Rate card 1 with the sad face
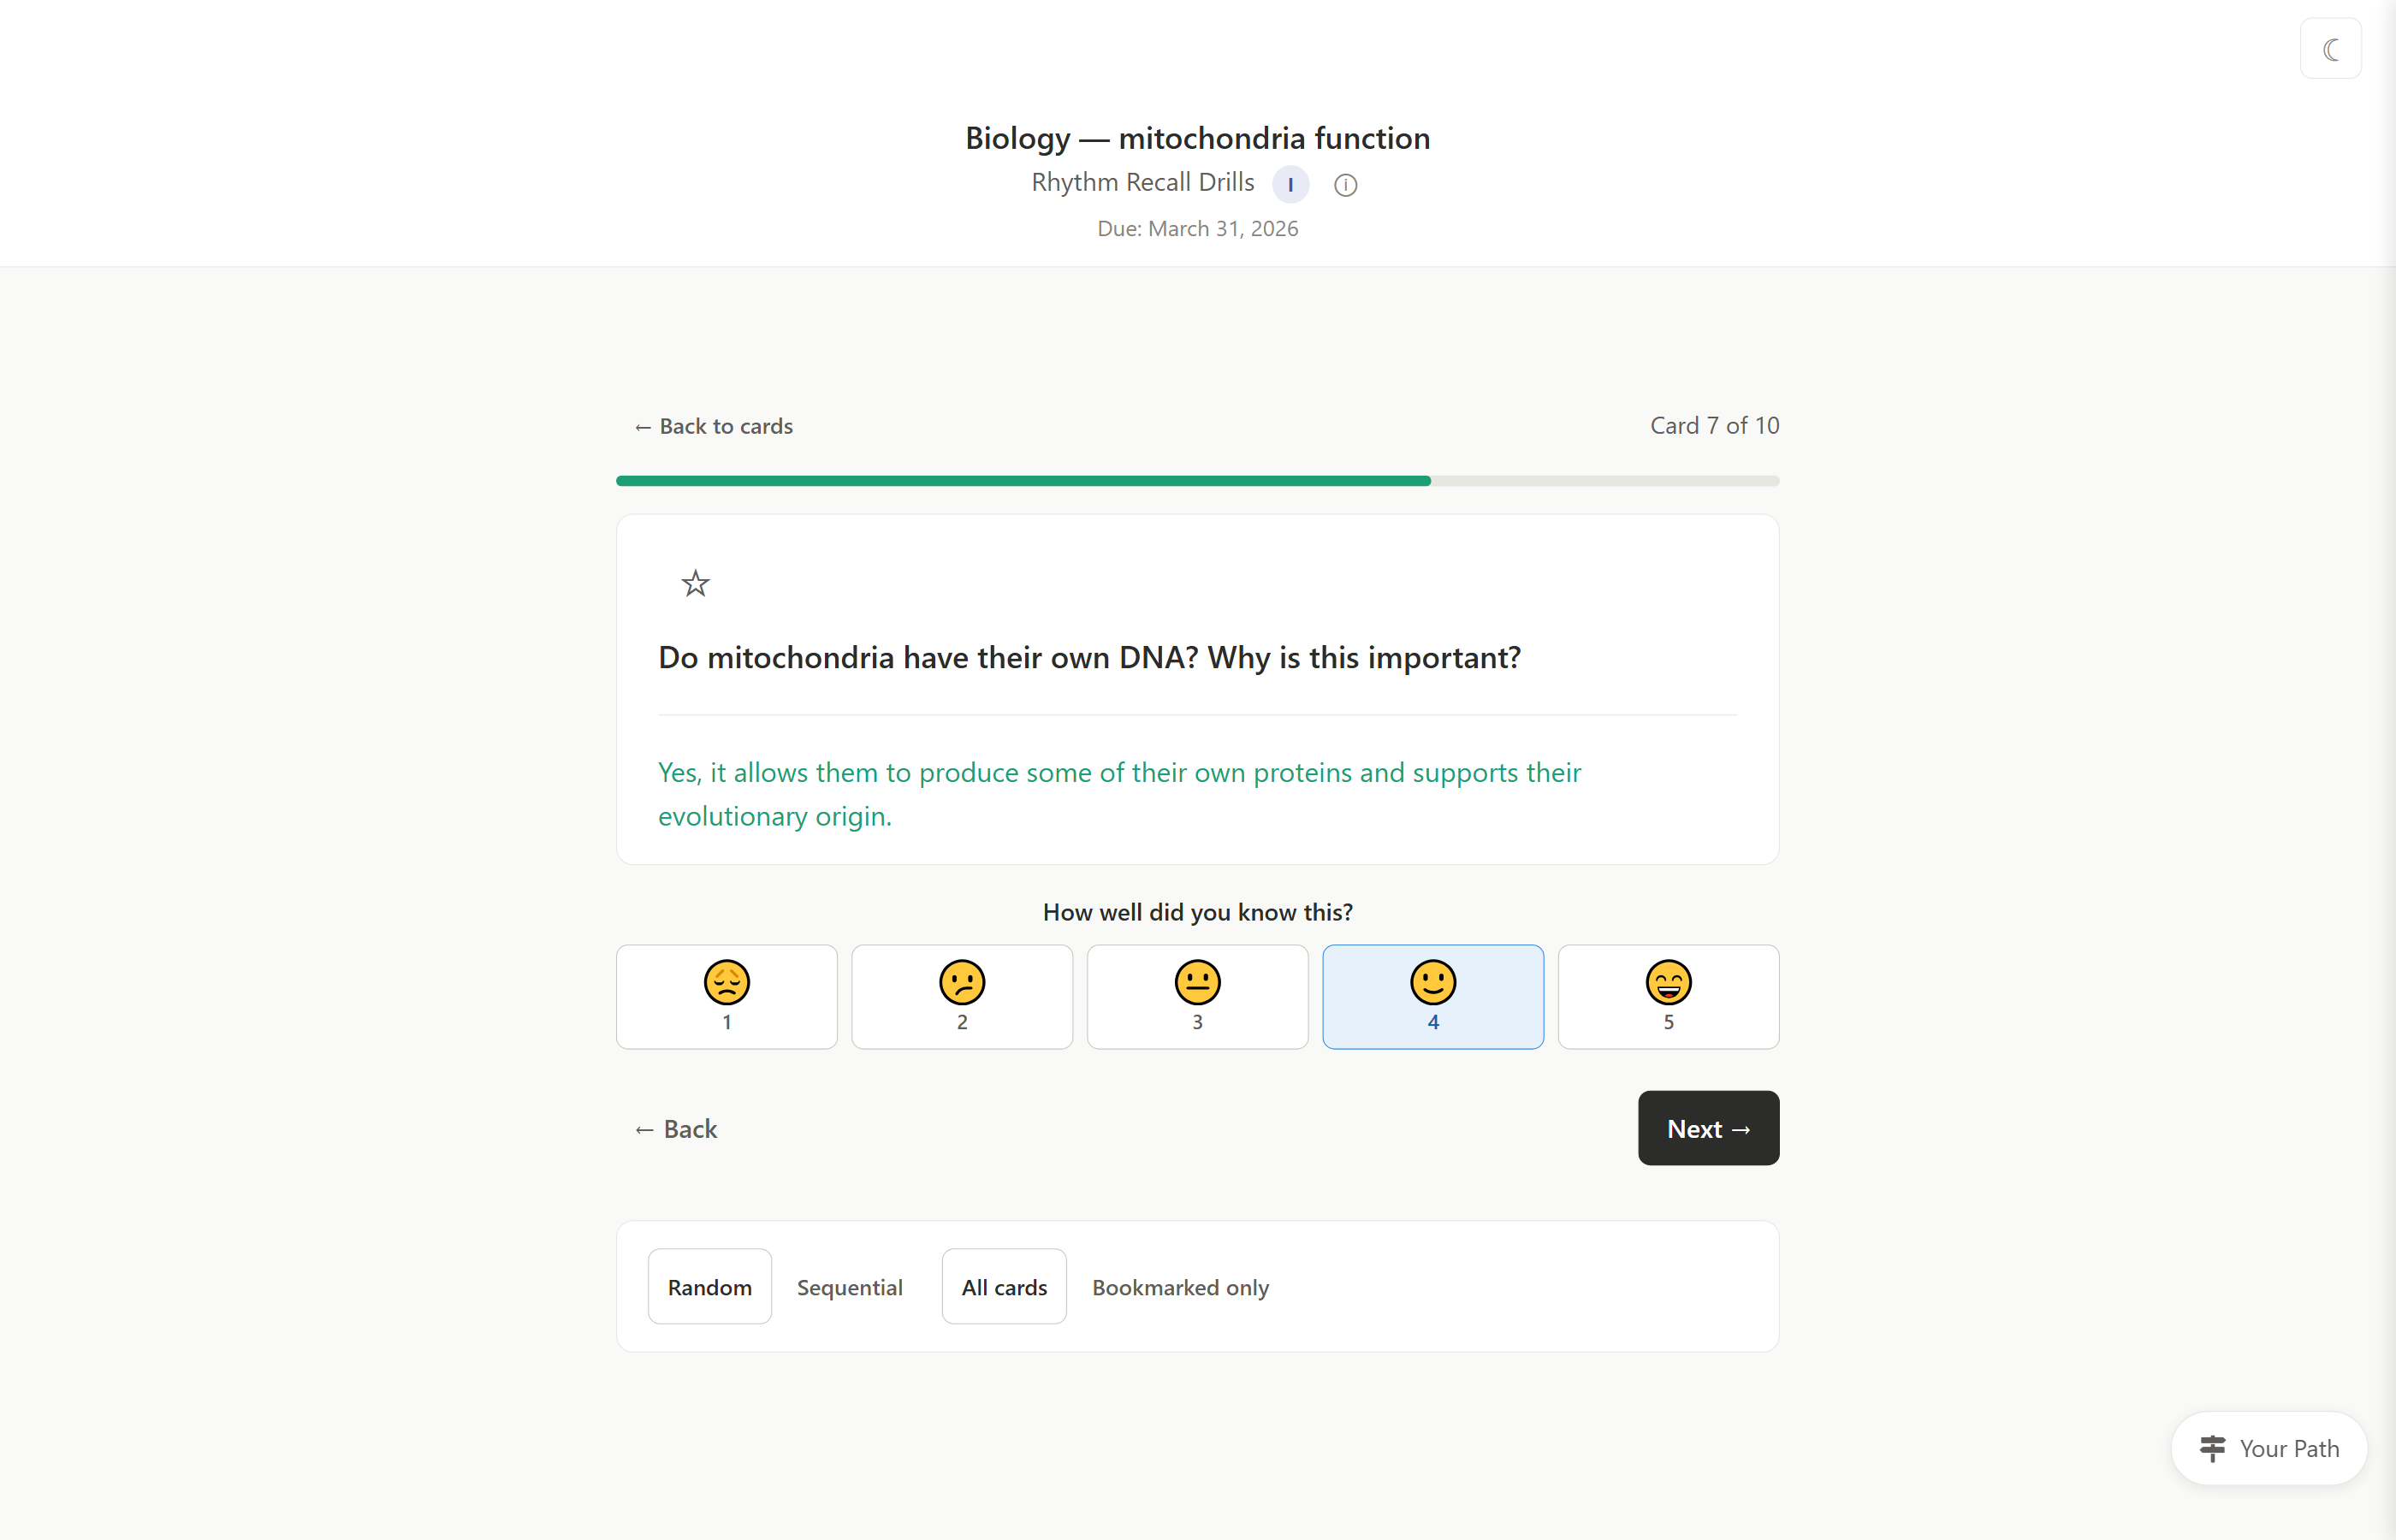The image size is (2396, 1540). (727, 997)
